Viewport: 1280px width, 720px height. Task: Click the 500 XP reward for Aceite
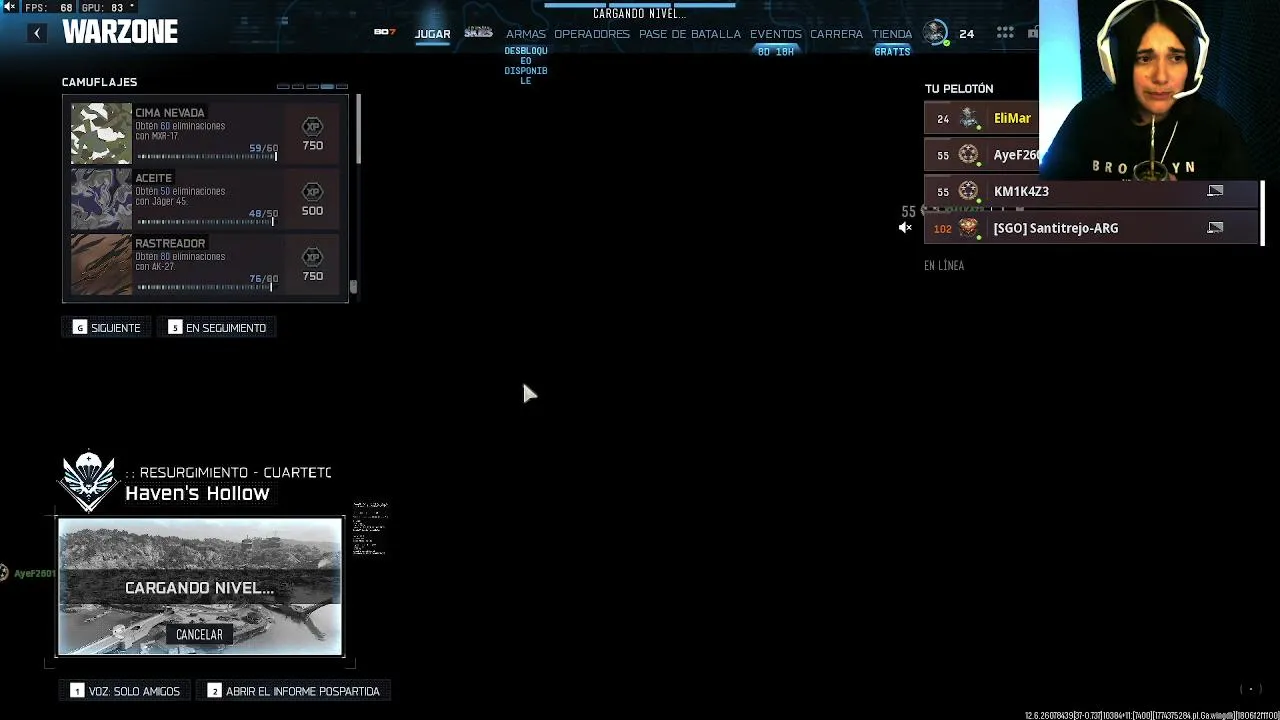point(312,211)
